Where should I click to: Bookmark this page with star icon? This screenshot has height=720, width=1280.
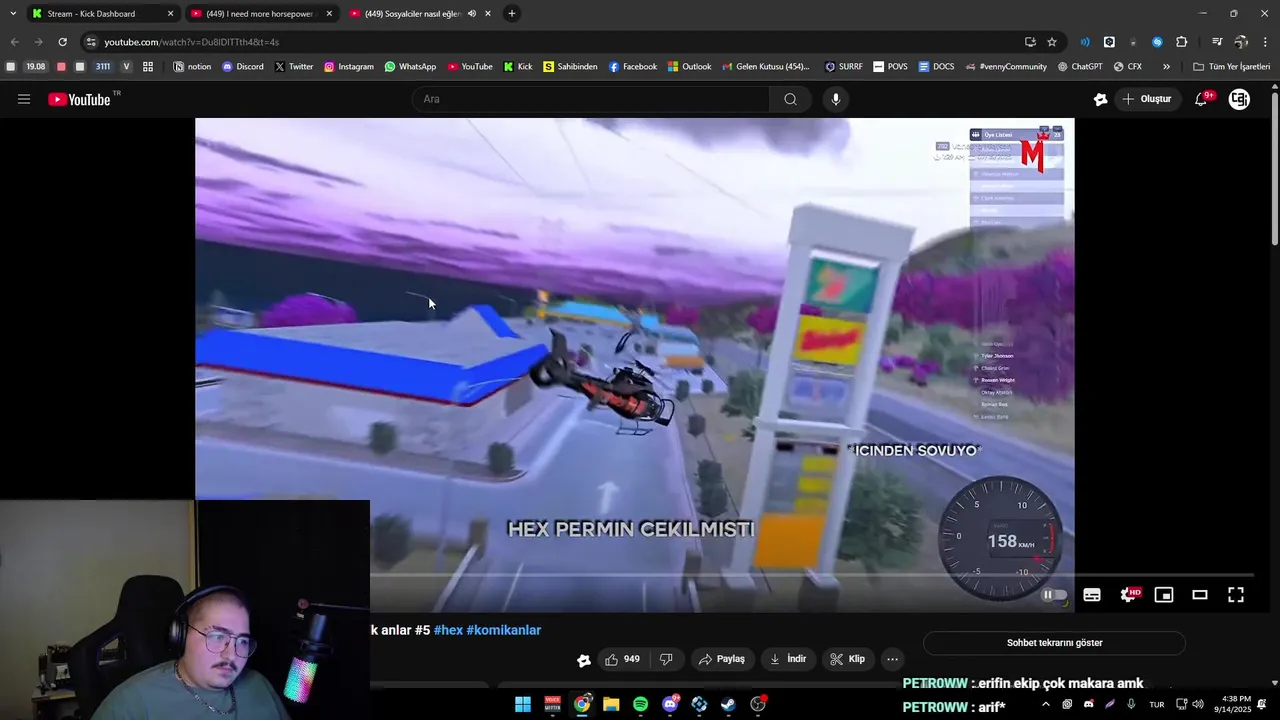coord(1052,42)
